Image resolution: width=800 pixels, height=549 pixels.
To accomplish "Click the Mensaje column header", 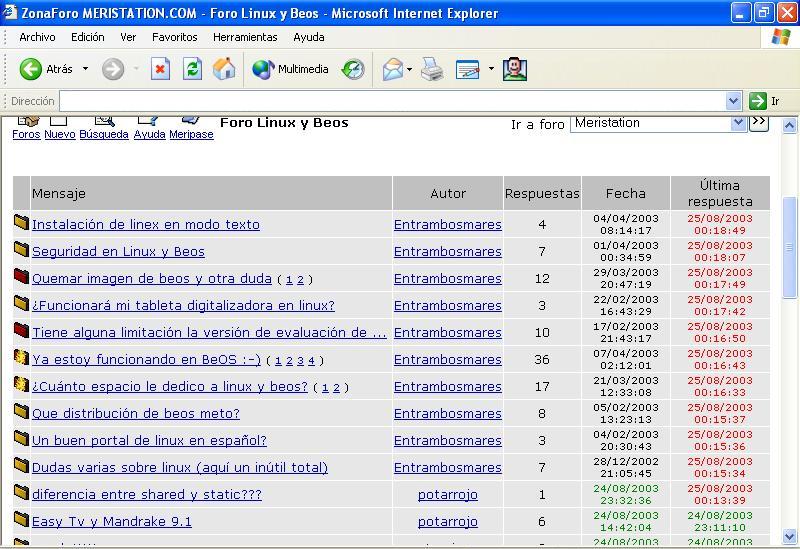I will (x=211, y=193).
